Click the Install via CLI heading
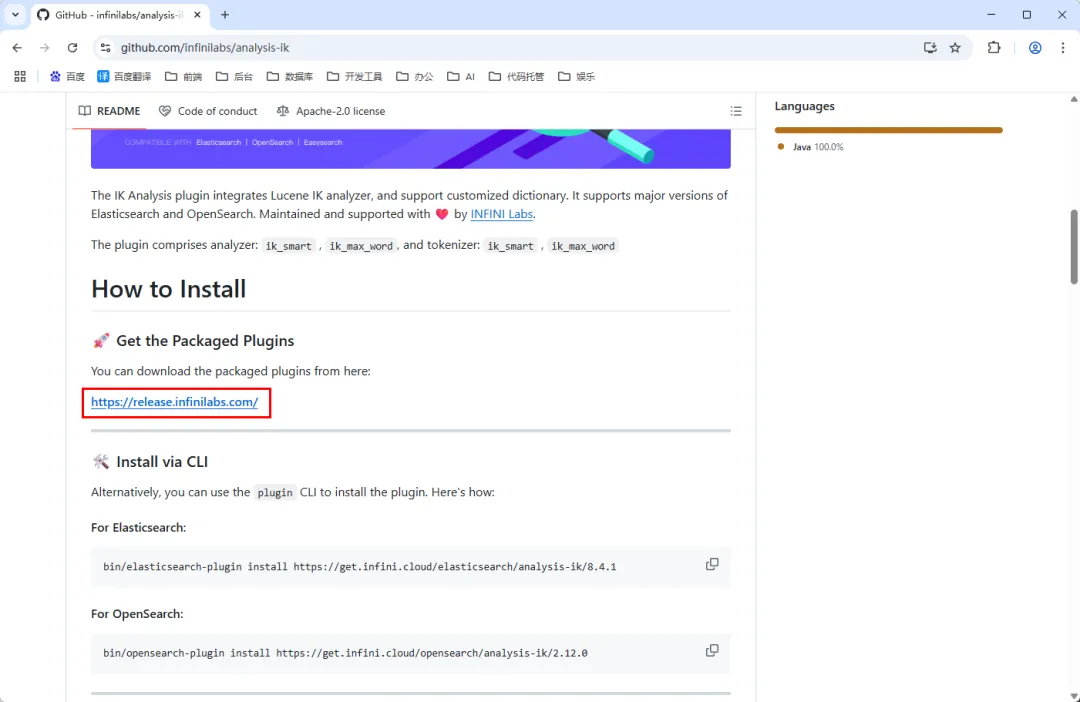The image size is (1080, 702). pos(149,462)
